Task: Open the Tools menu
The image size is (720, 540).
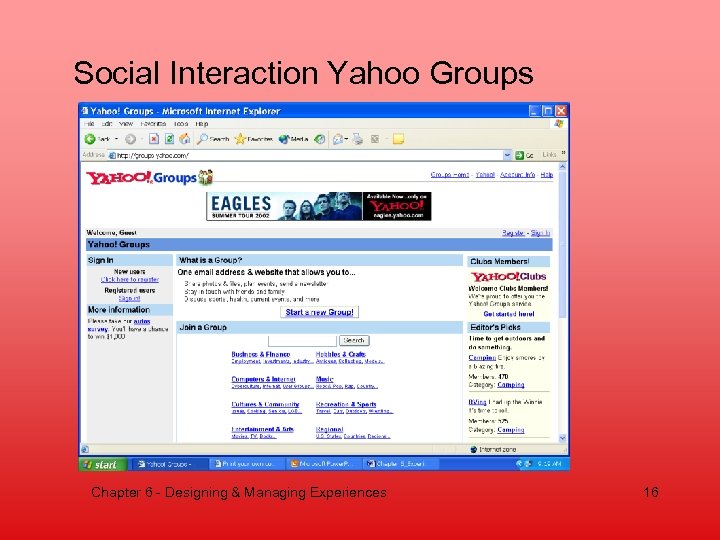Action: tap(181, 124)
